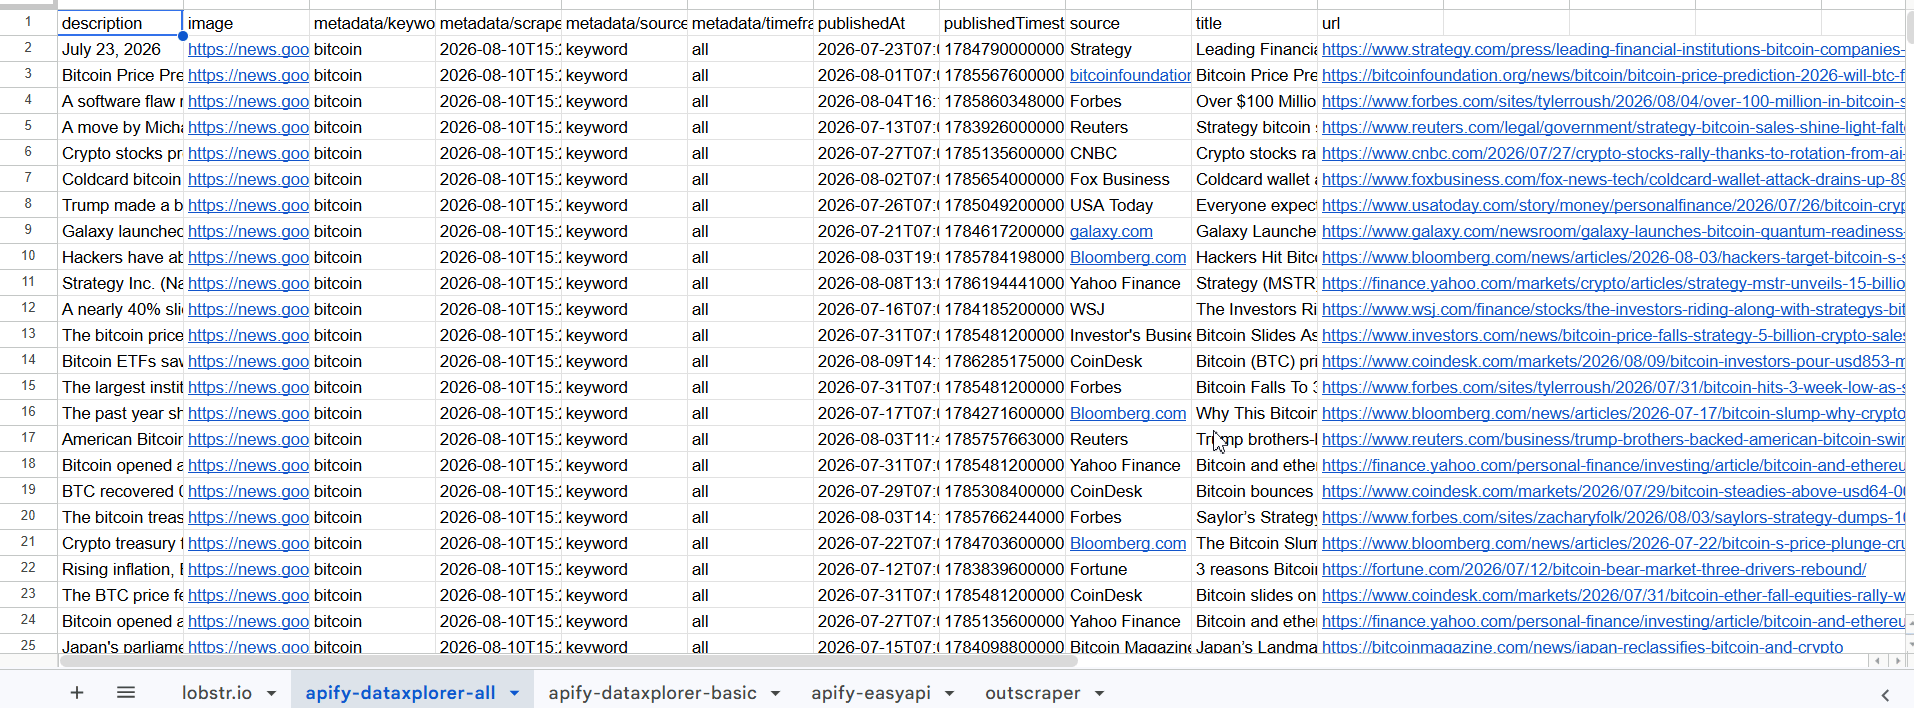Click the horizontal scrollbar thumb
The height and width of the screenshot is (708, 1914).
point(568,661)
